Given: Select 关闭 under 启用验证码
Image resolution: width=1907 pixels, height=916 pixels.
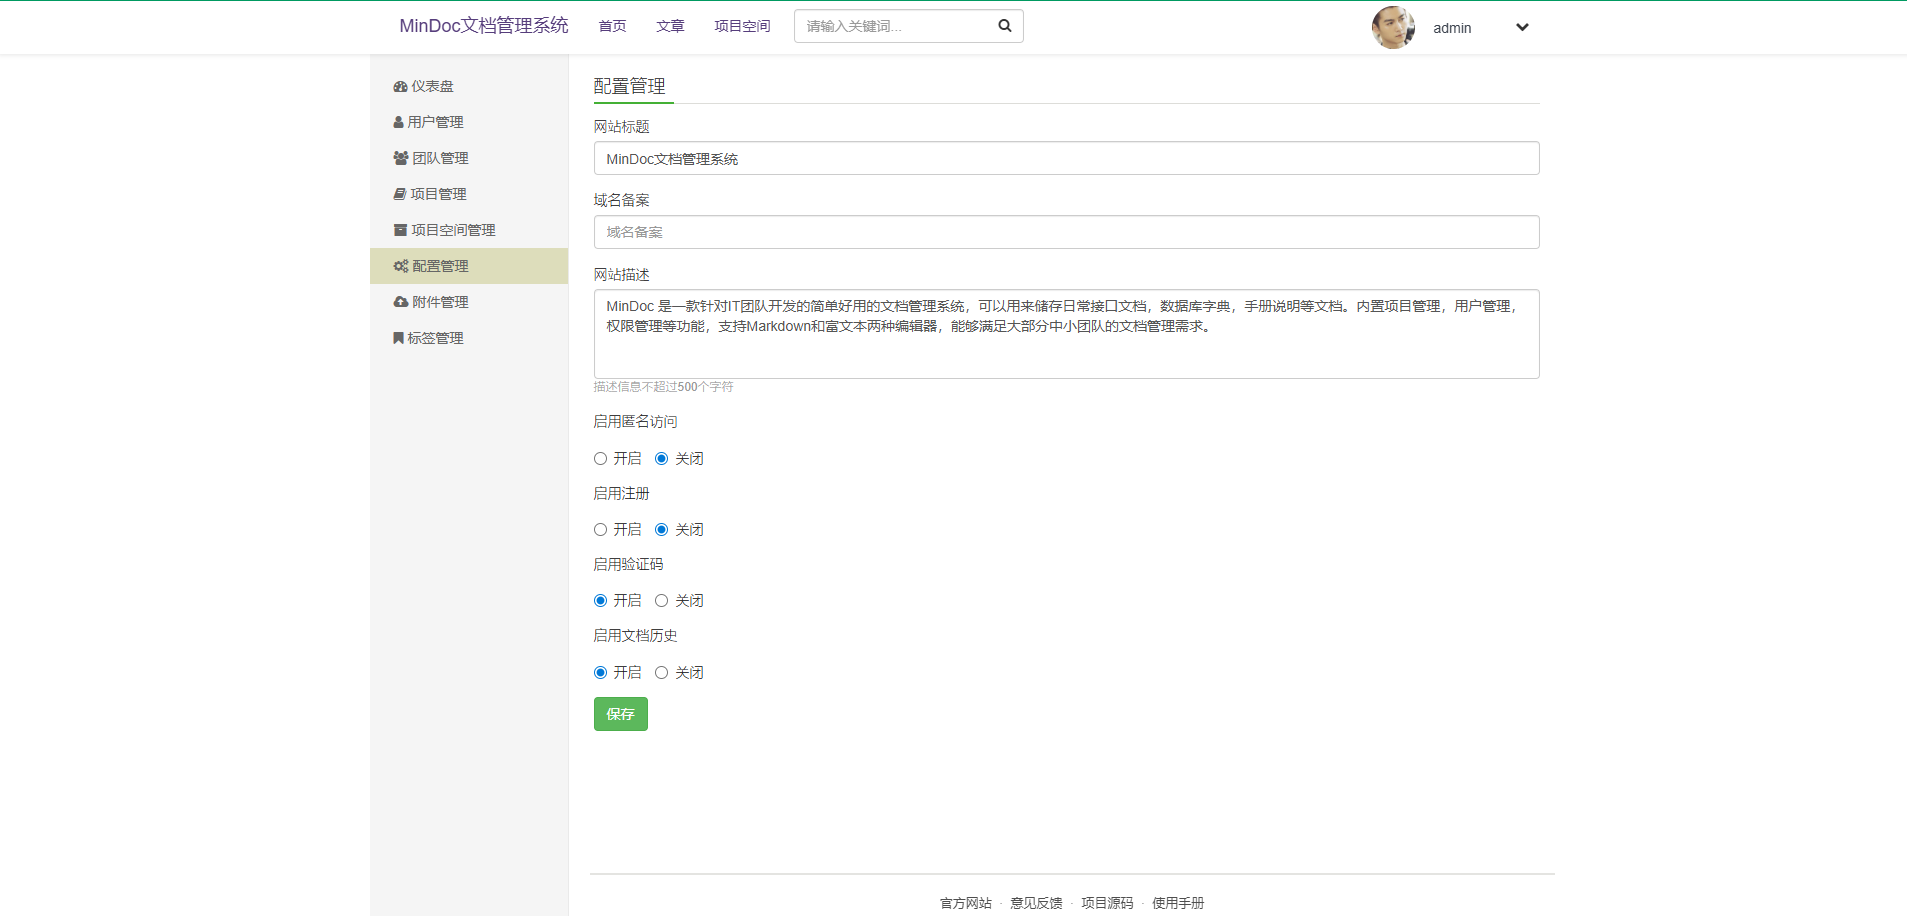Looking at the screenshot, I should tap(661, 601).
